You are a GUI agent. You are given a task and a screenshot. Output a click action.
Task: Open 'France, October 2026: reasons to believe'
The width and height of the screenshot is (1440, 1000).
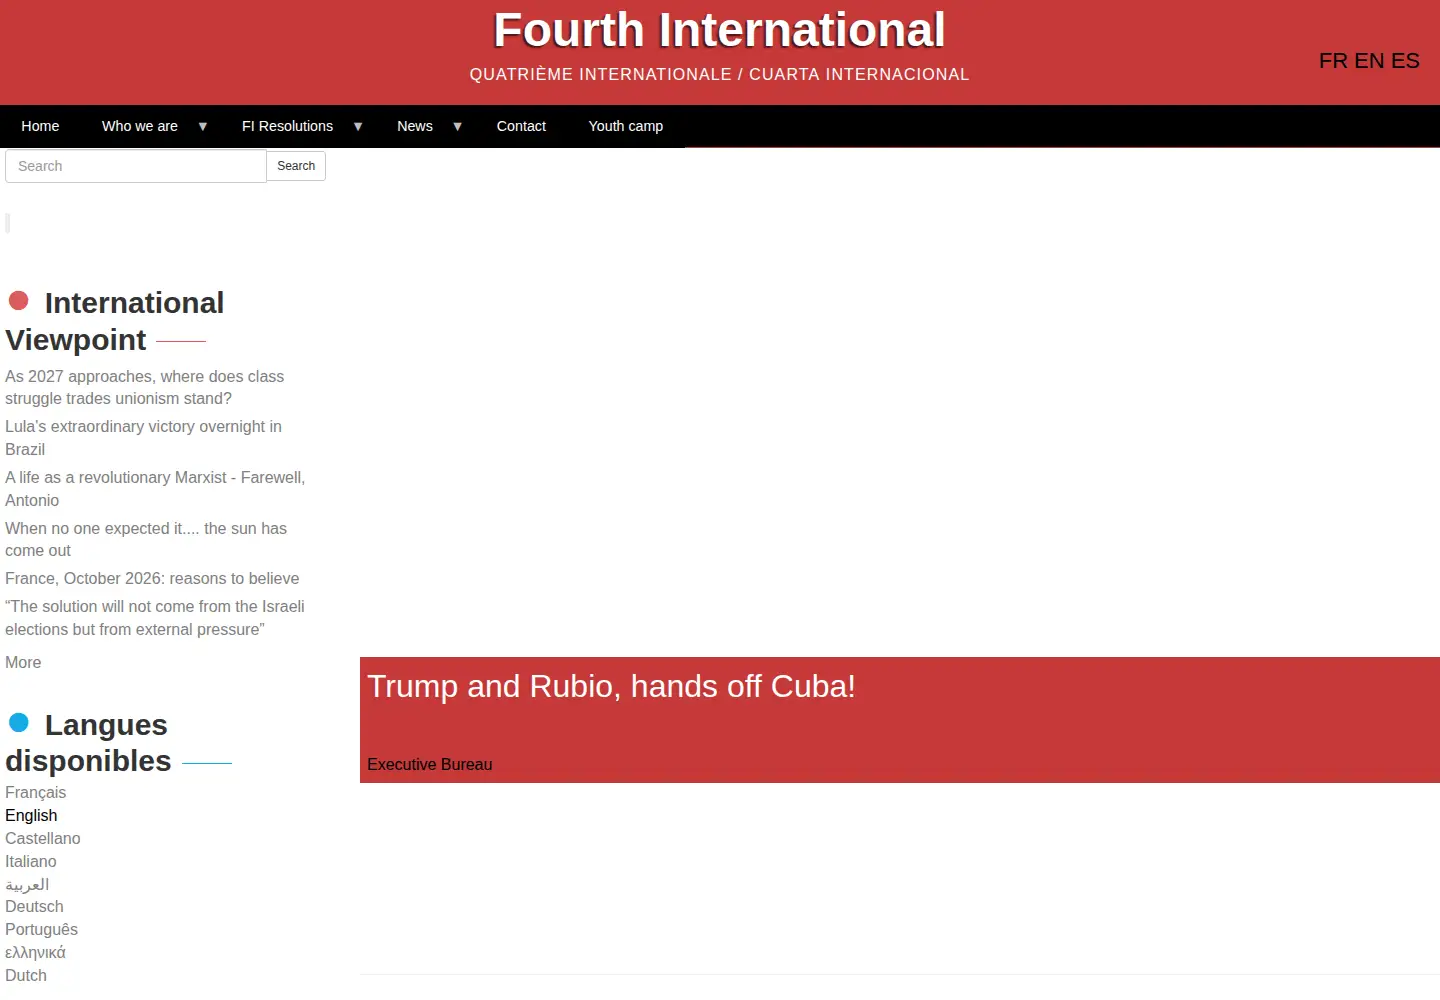[152, 578]
